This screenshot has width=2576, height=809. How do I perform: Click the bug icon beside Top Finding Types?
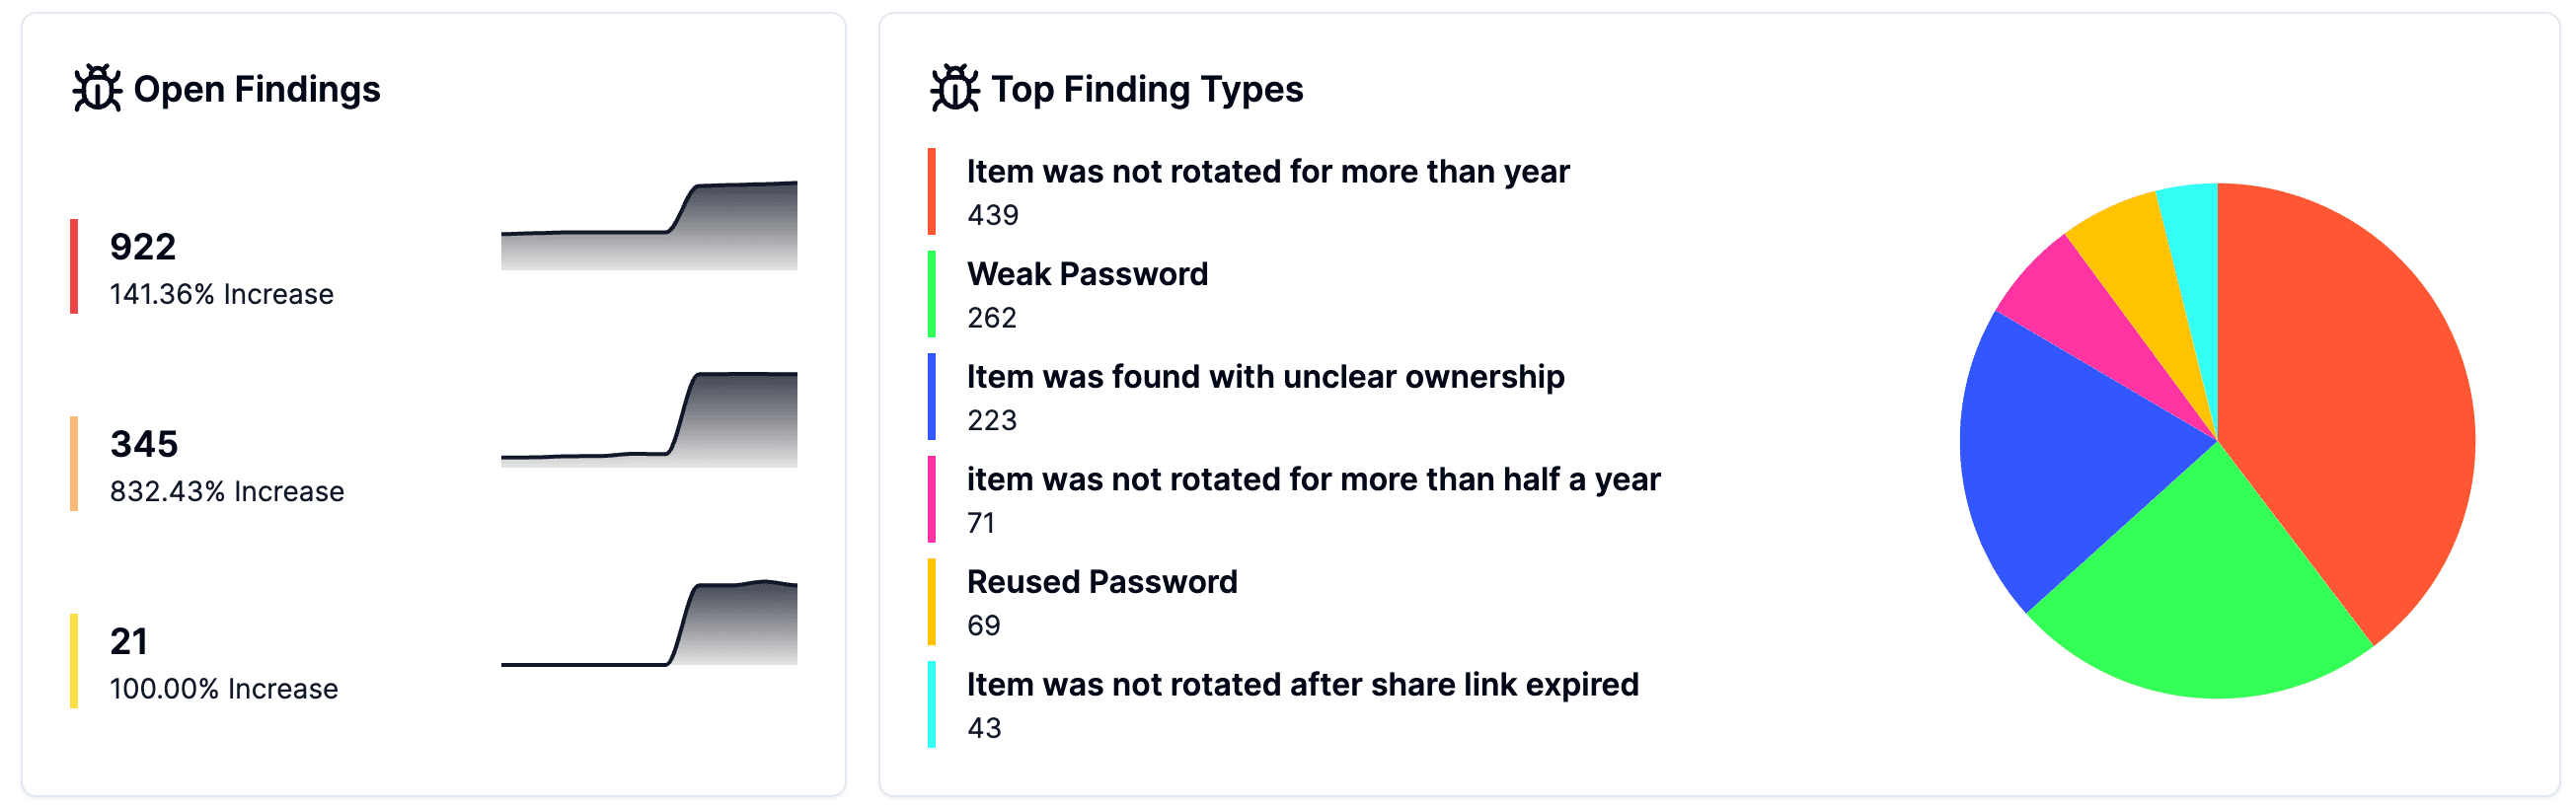coord(955,91)
